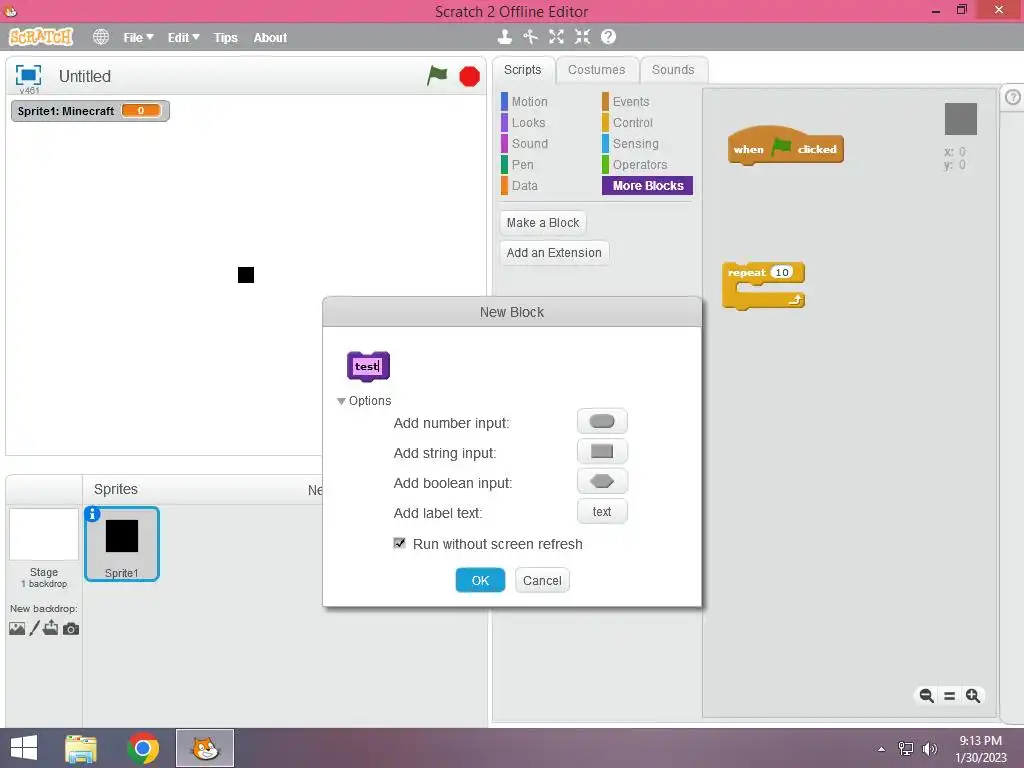
Task: Click Make a Block button
Action: [x=543, y=223]
